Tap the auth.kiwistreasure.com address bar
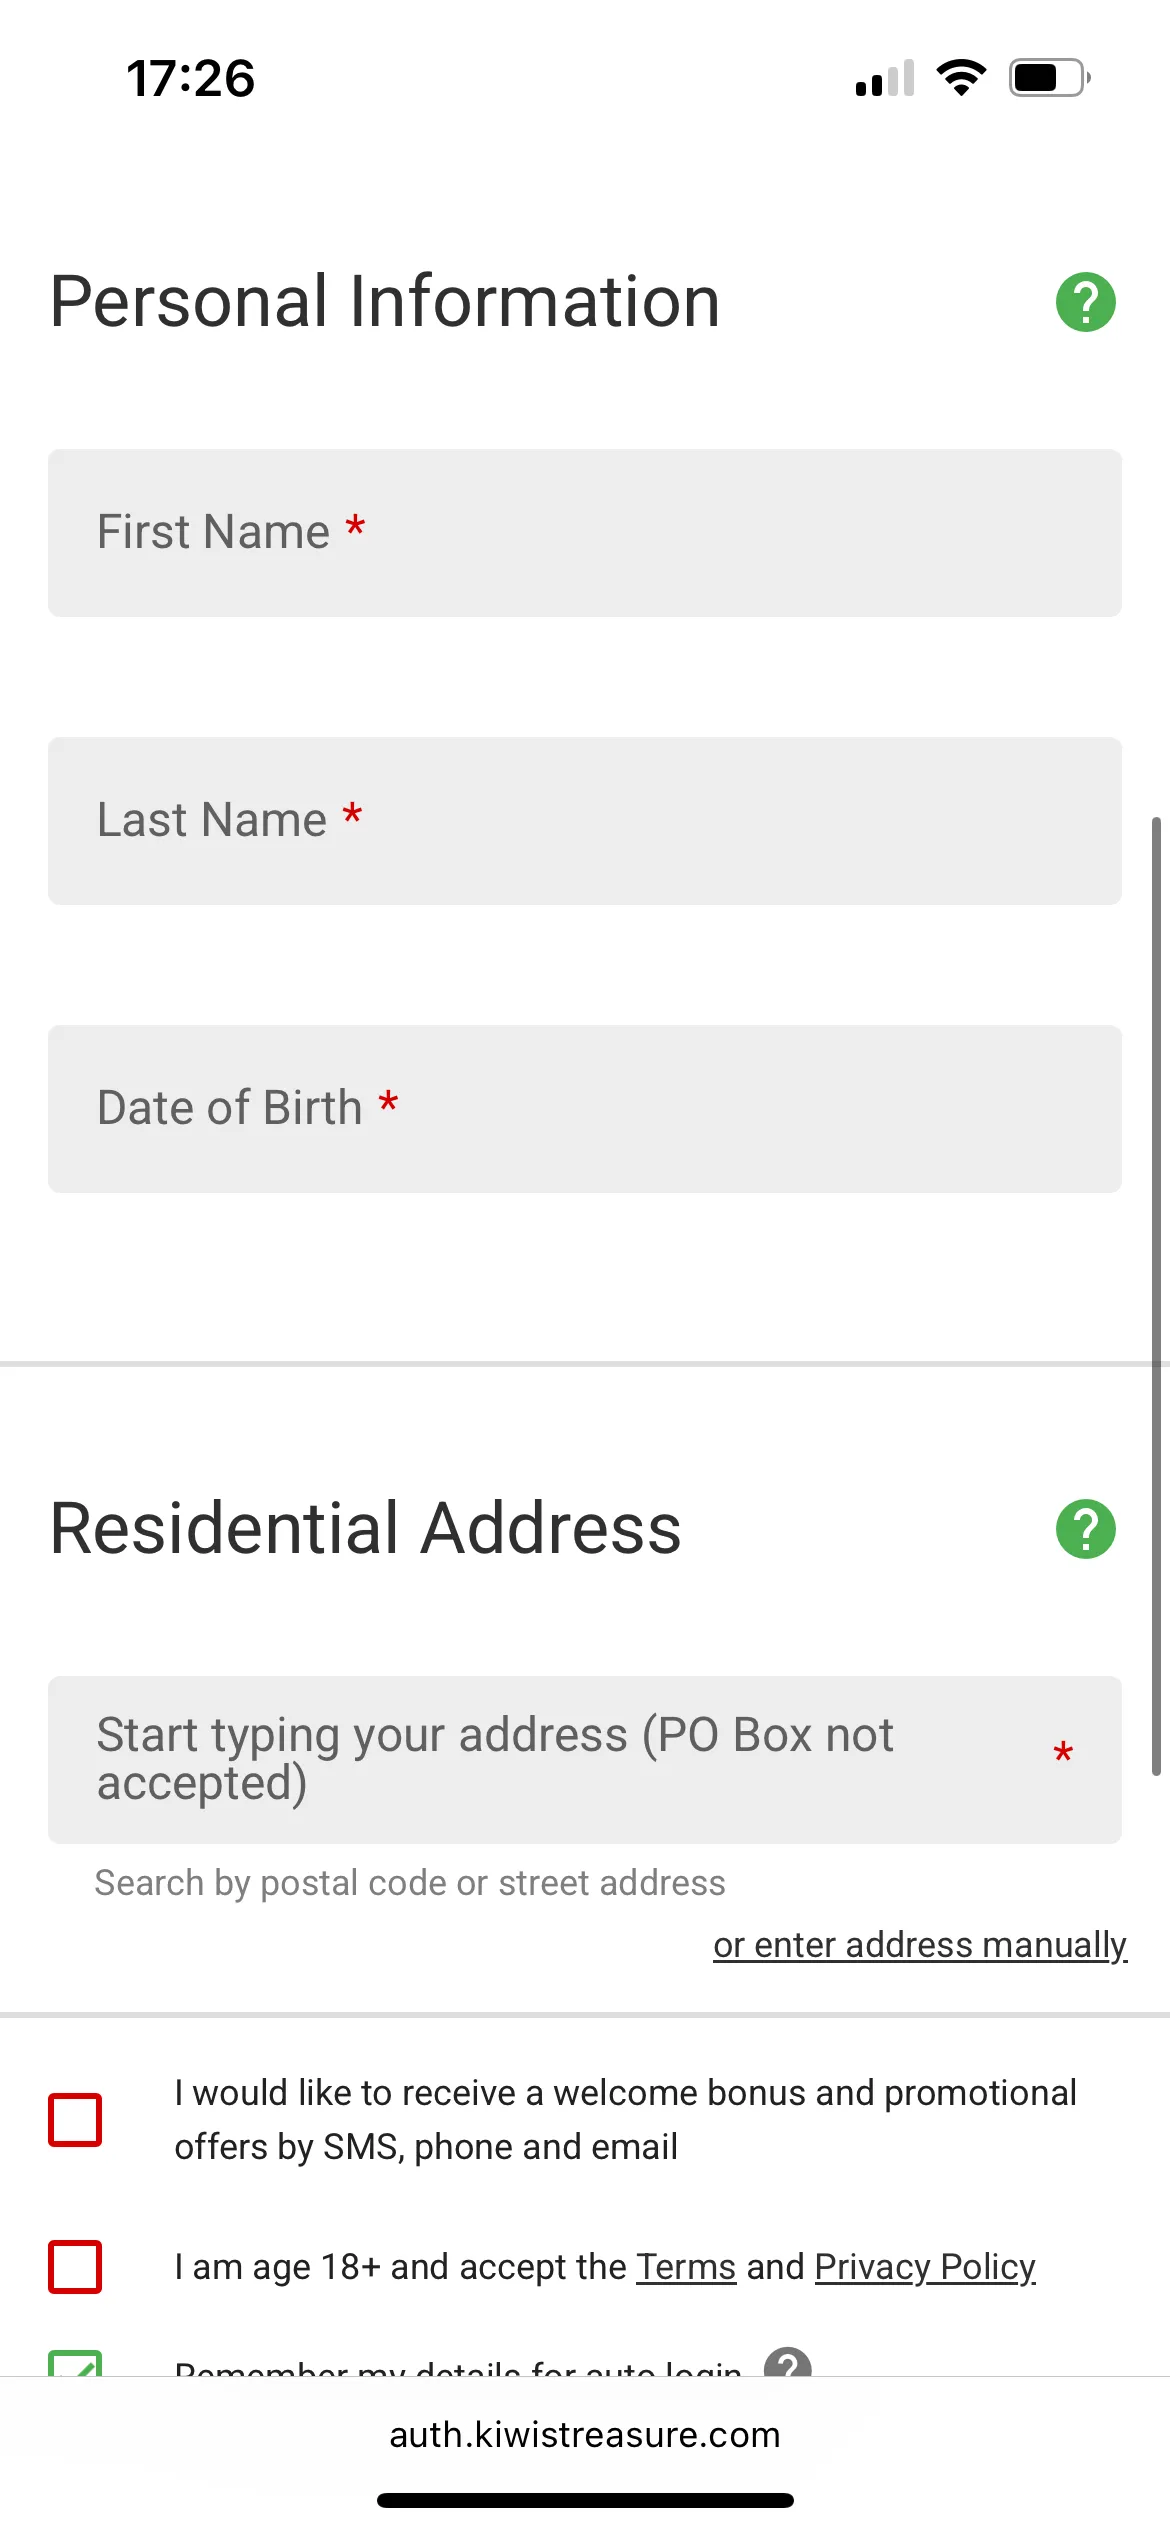 click(x=585, y=2434)
